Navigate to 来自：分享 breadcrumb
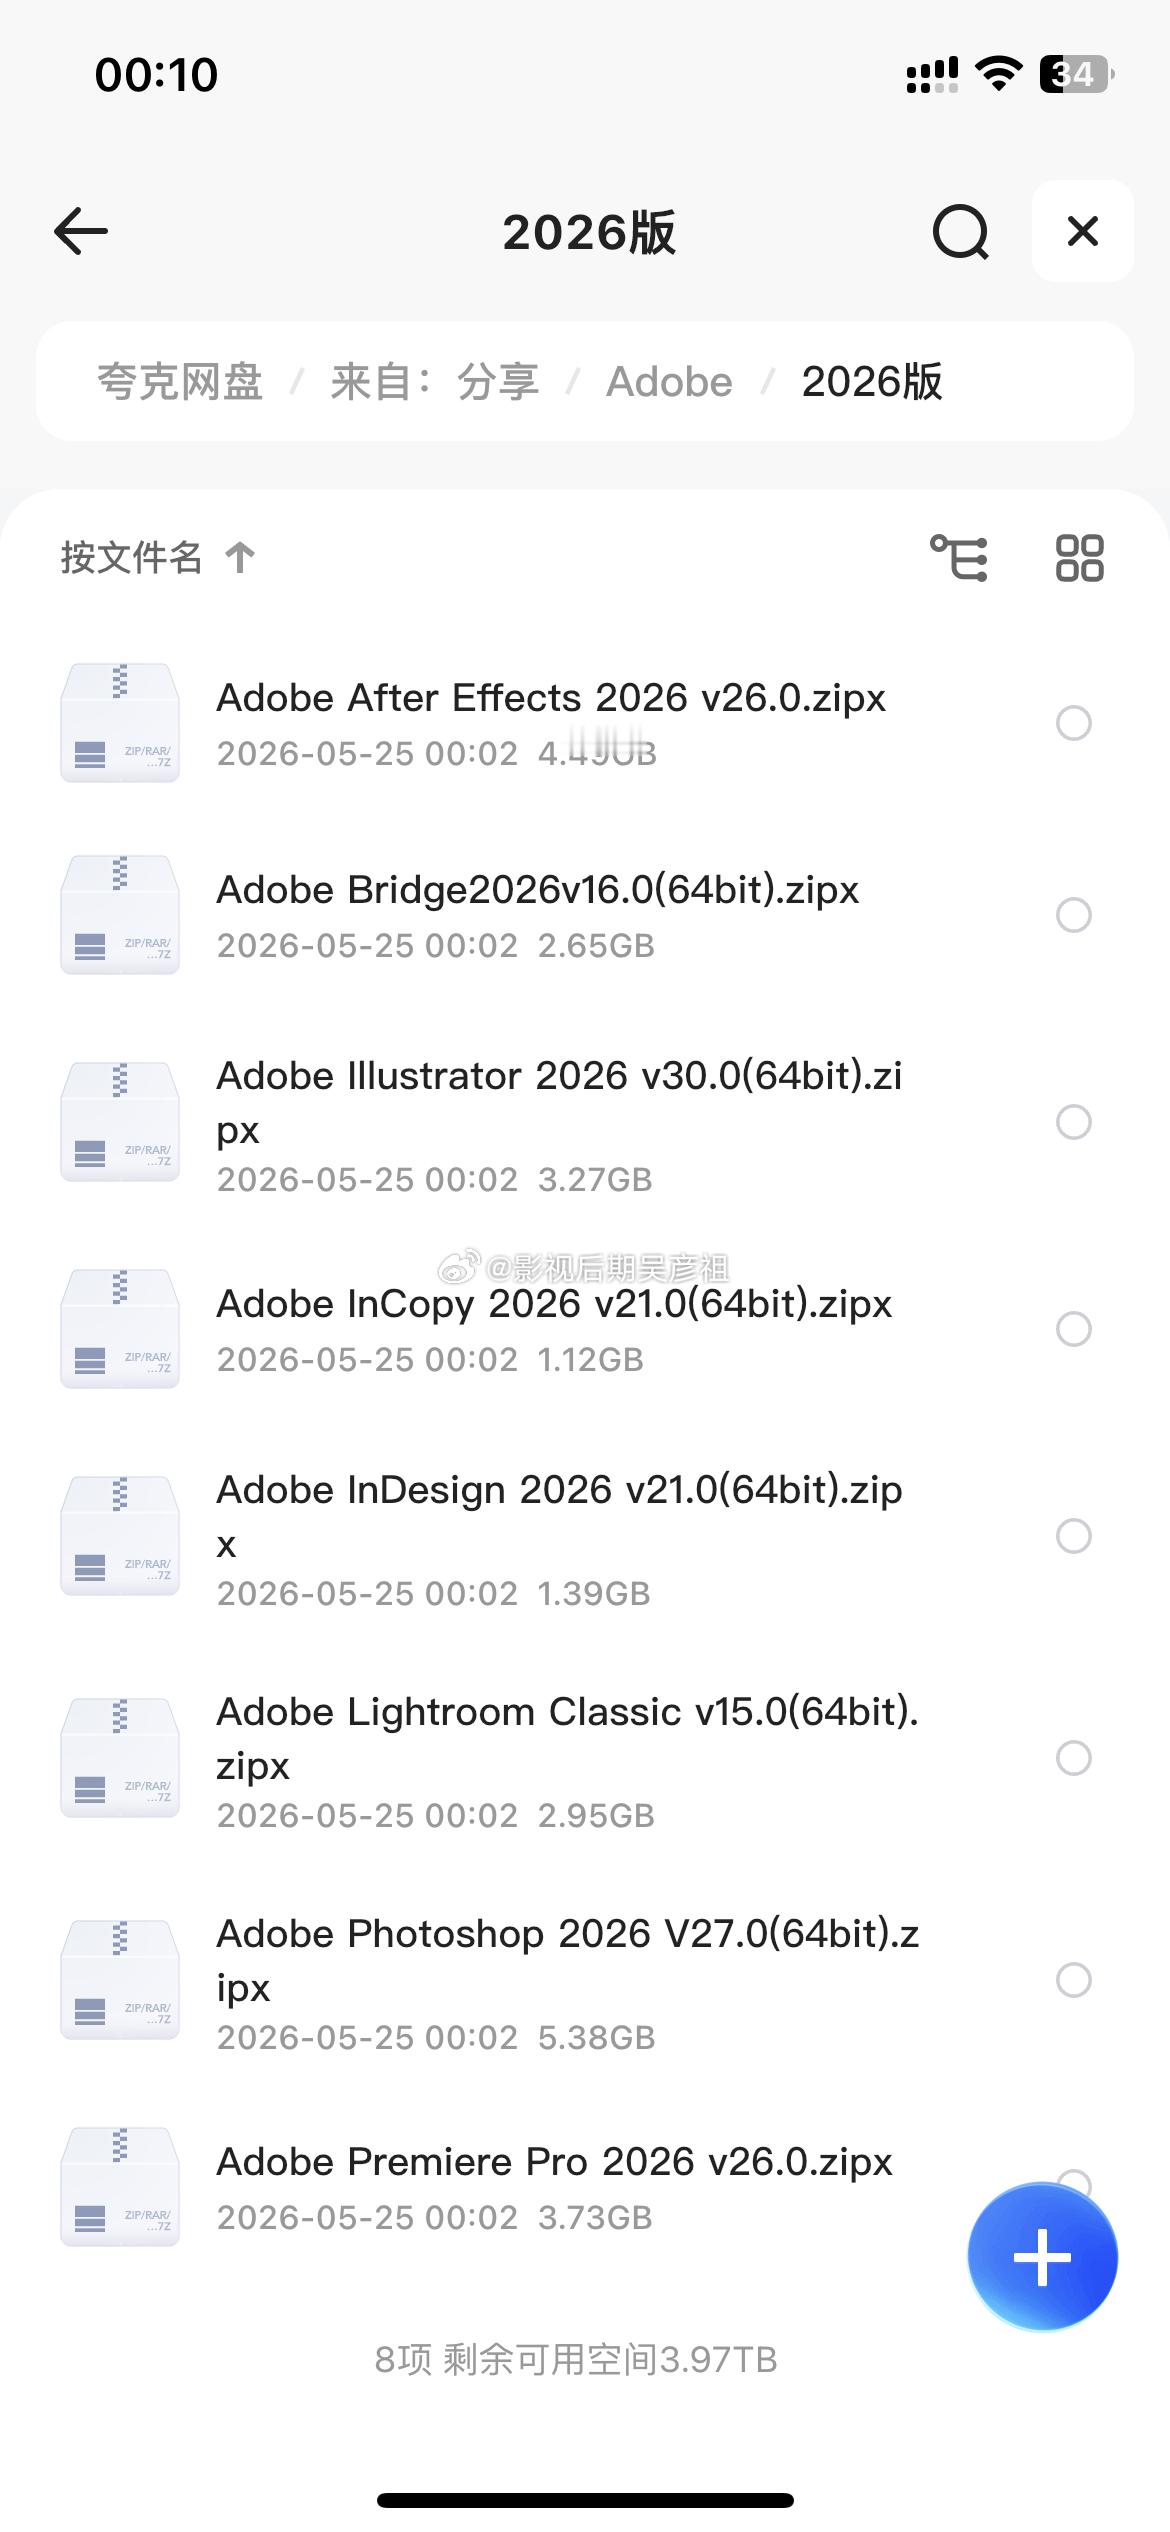The image size is (1170, 2532). [435, 381]
